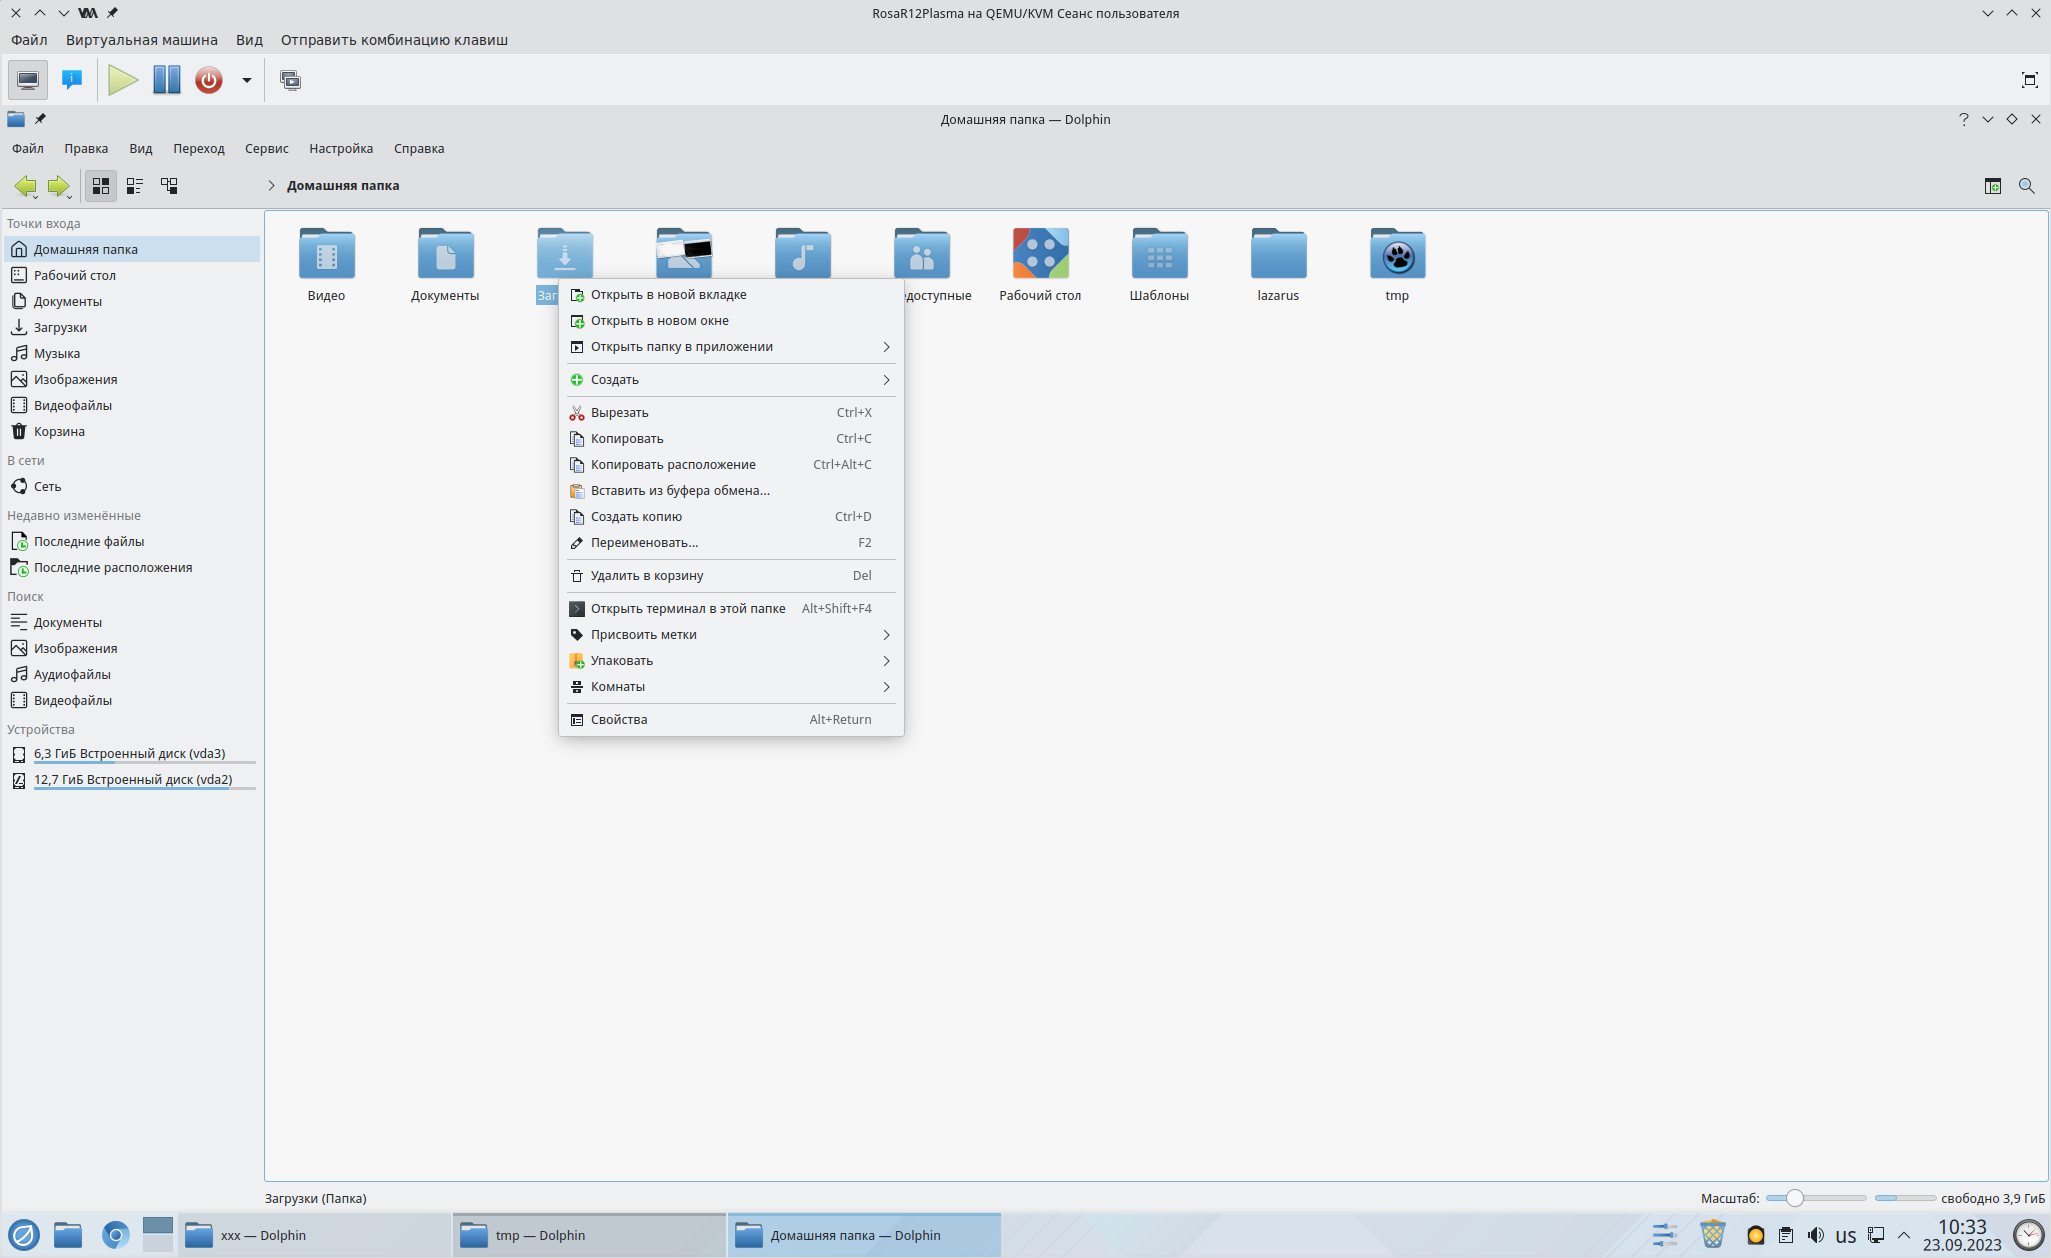Select Properties (Свойства) in context menu

click(x=619, y=720)
